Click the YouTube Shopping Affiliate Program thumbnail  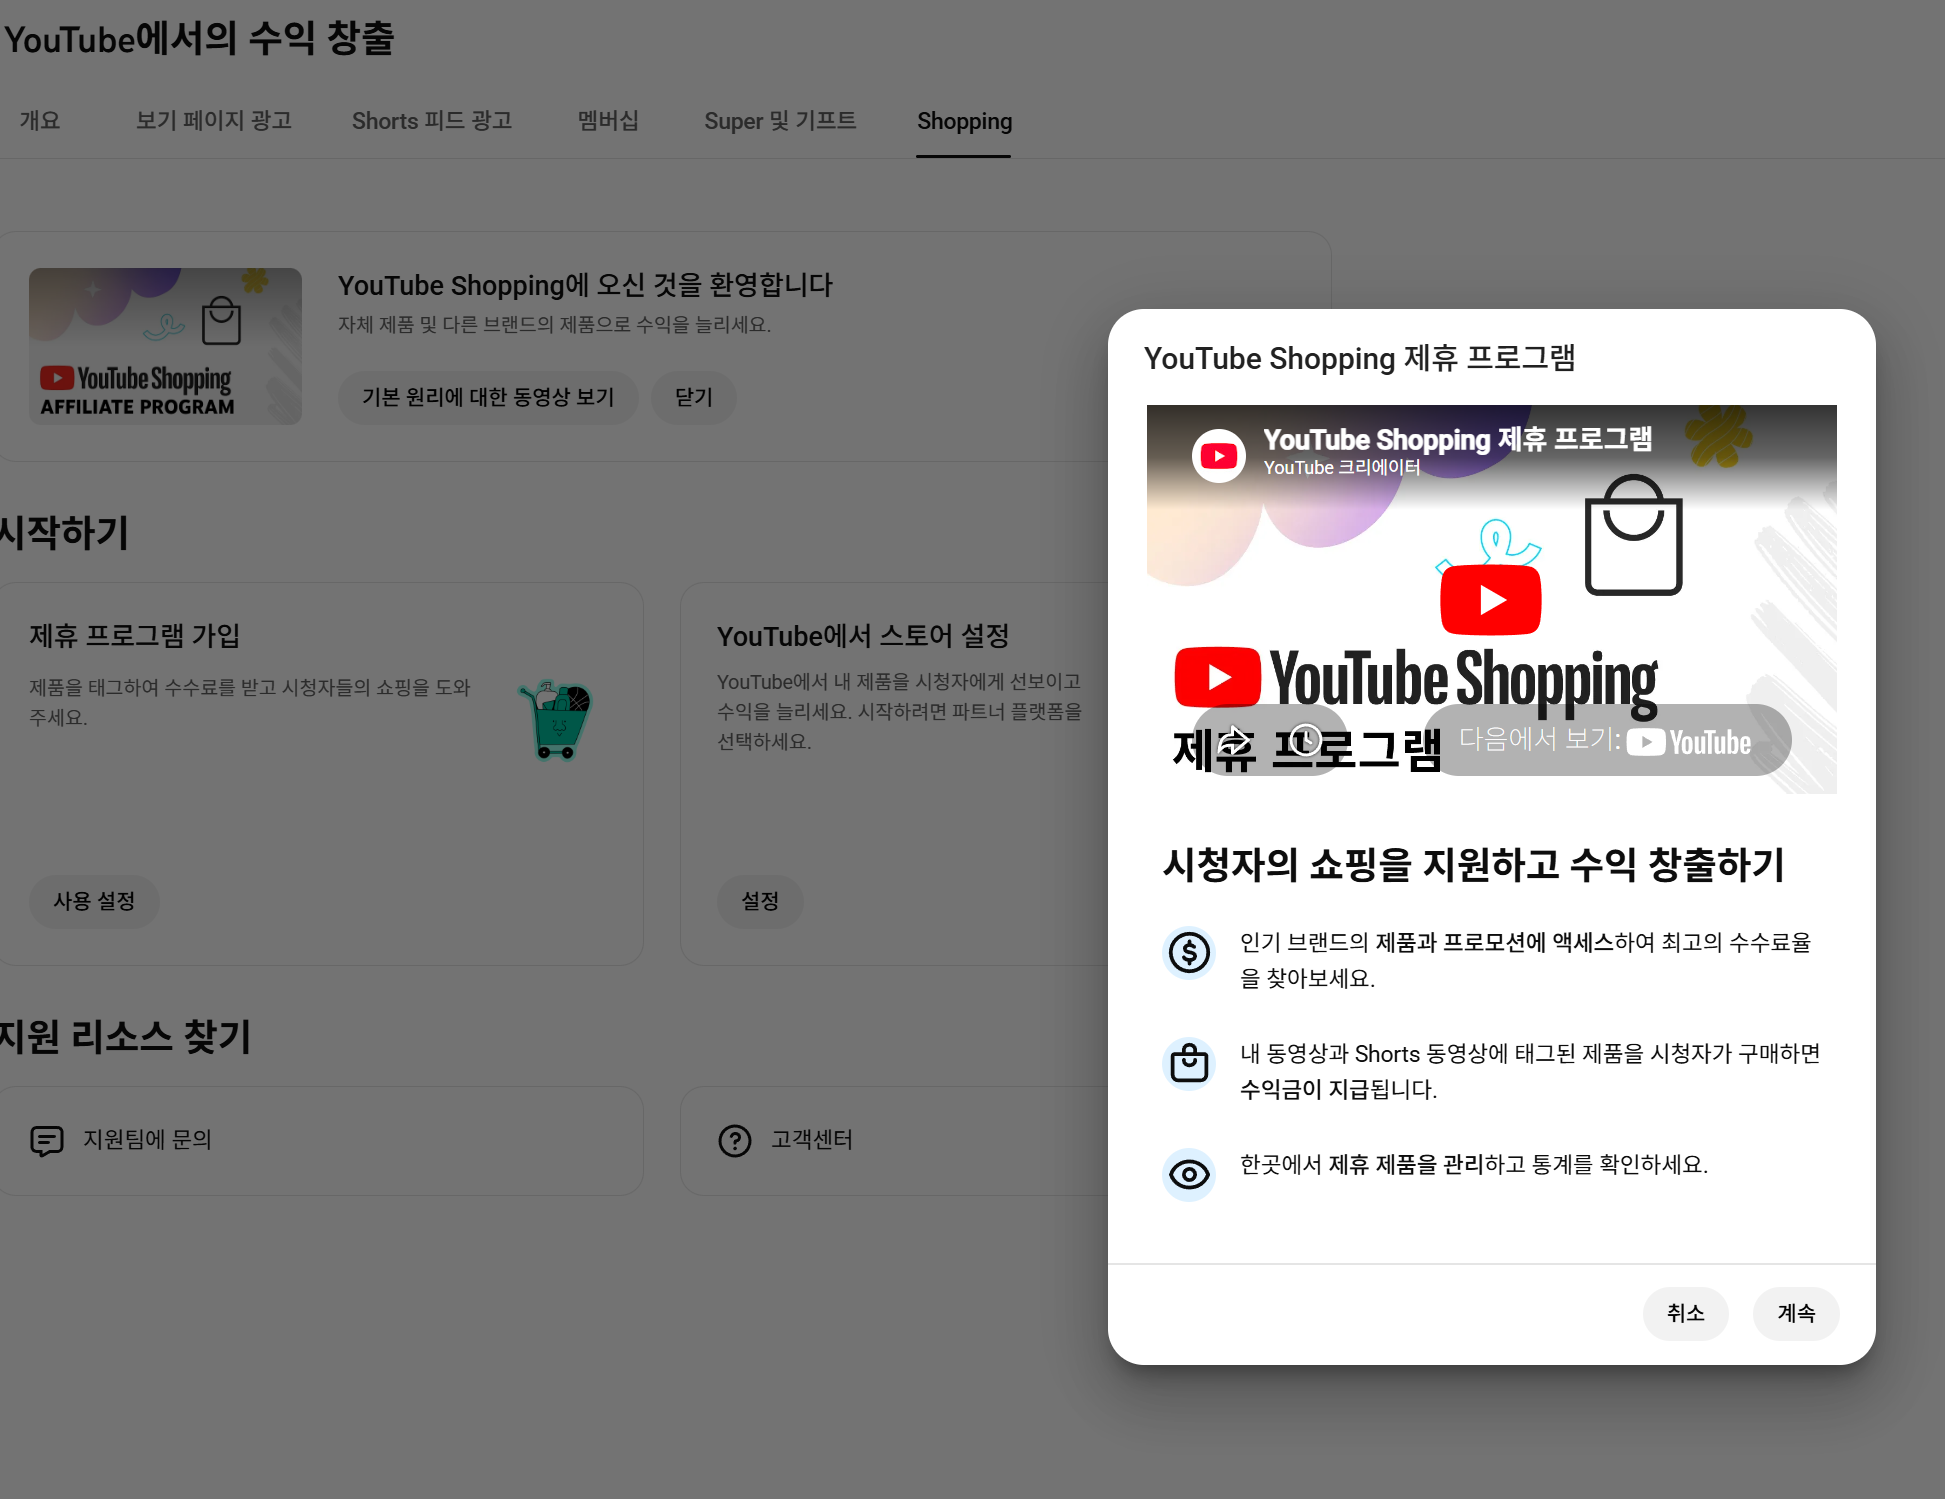coord(165,346)
